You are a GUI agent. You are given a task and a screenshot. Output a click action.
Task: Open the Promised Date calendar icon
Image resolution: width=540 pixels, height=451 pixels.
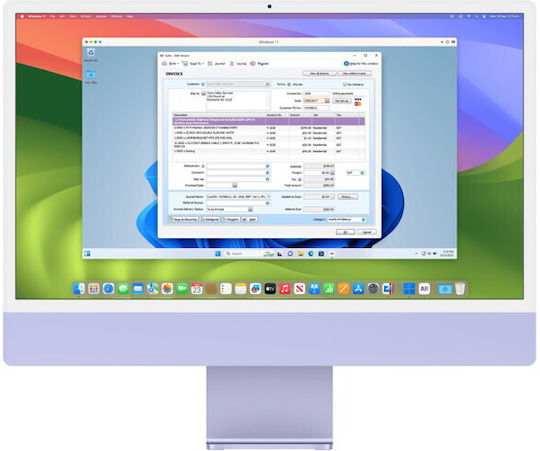point(235,186)
